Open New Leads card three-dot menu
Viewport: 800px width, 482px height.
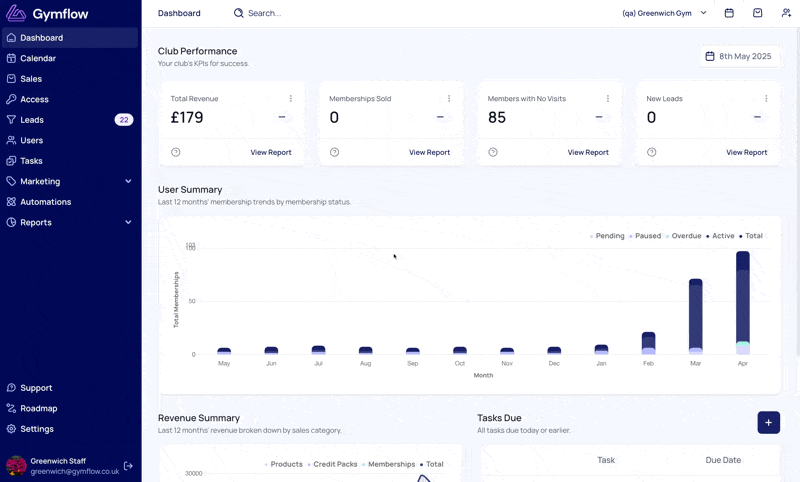[766, 98]
